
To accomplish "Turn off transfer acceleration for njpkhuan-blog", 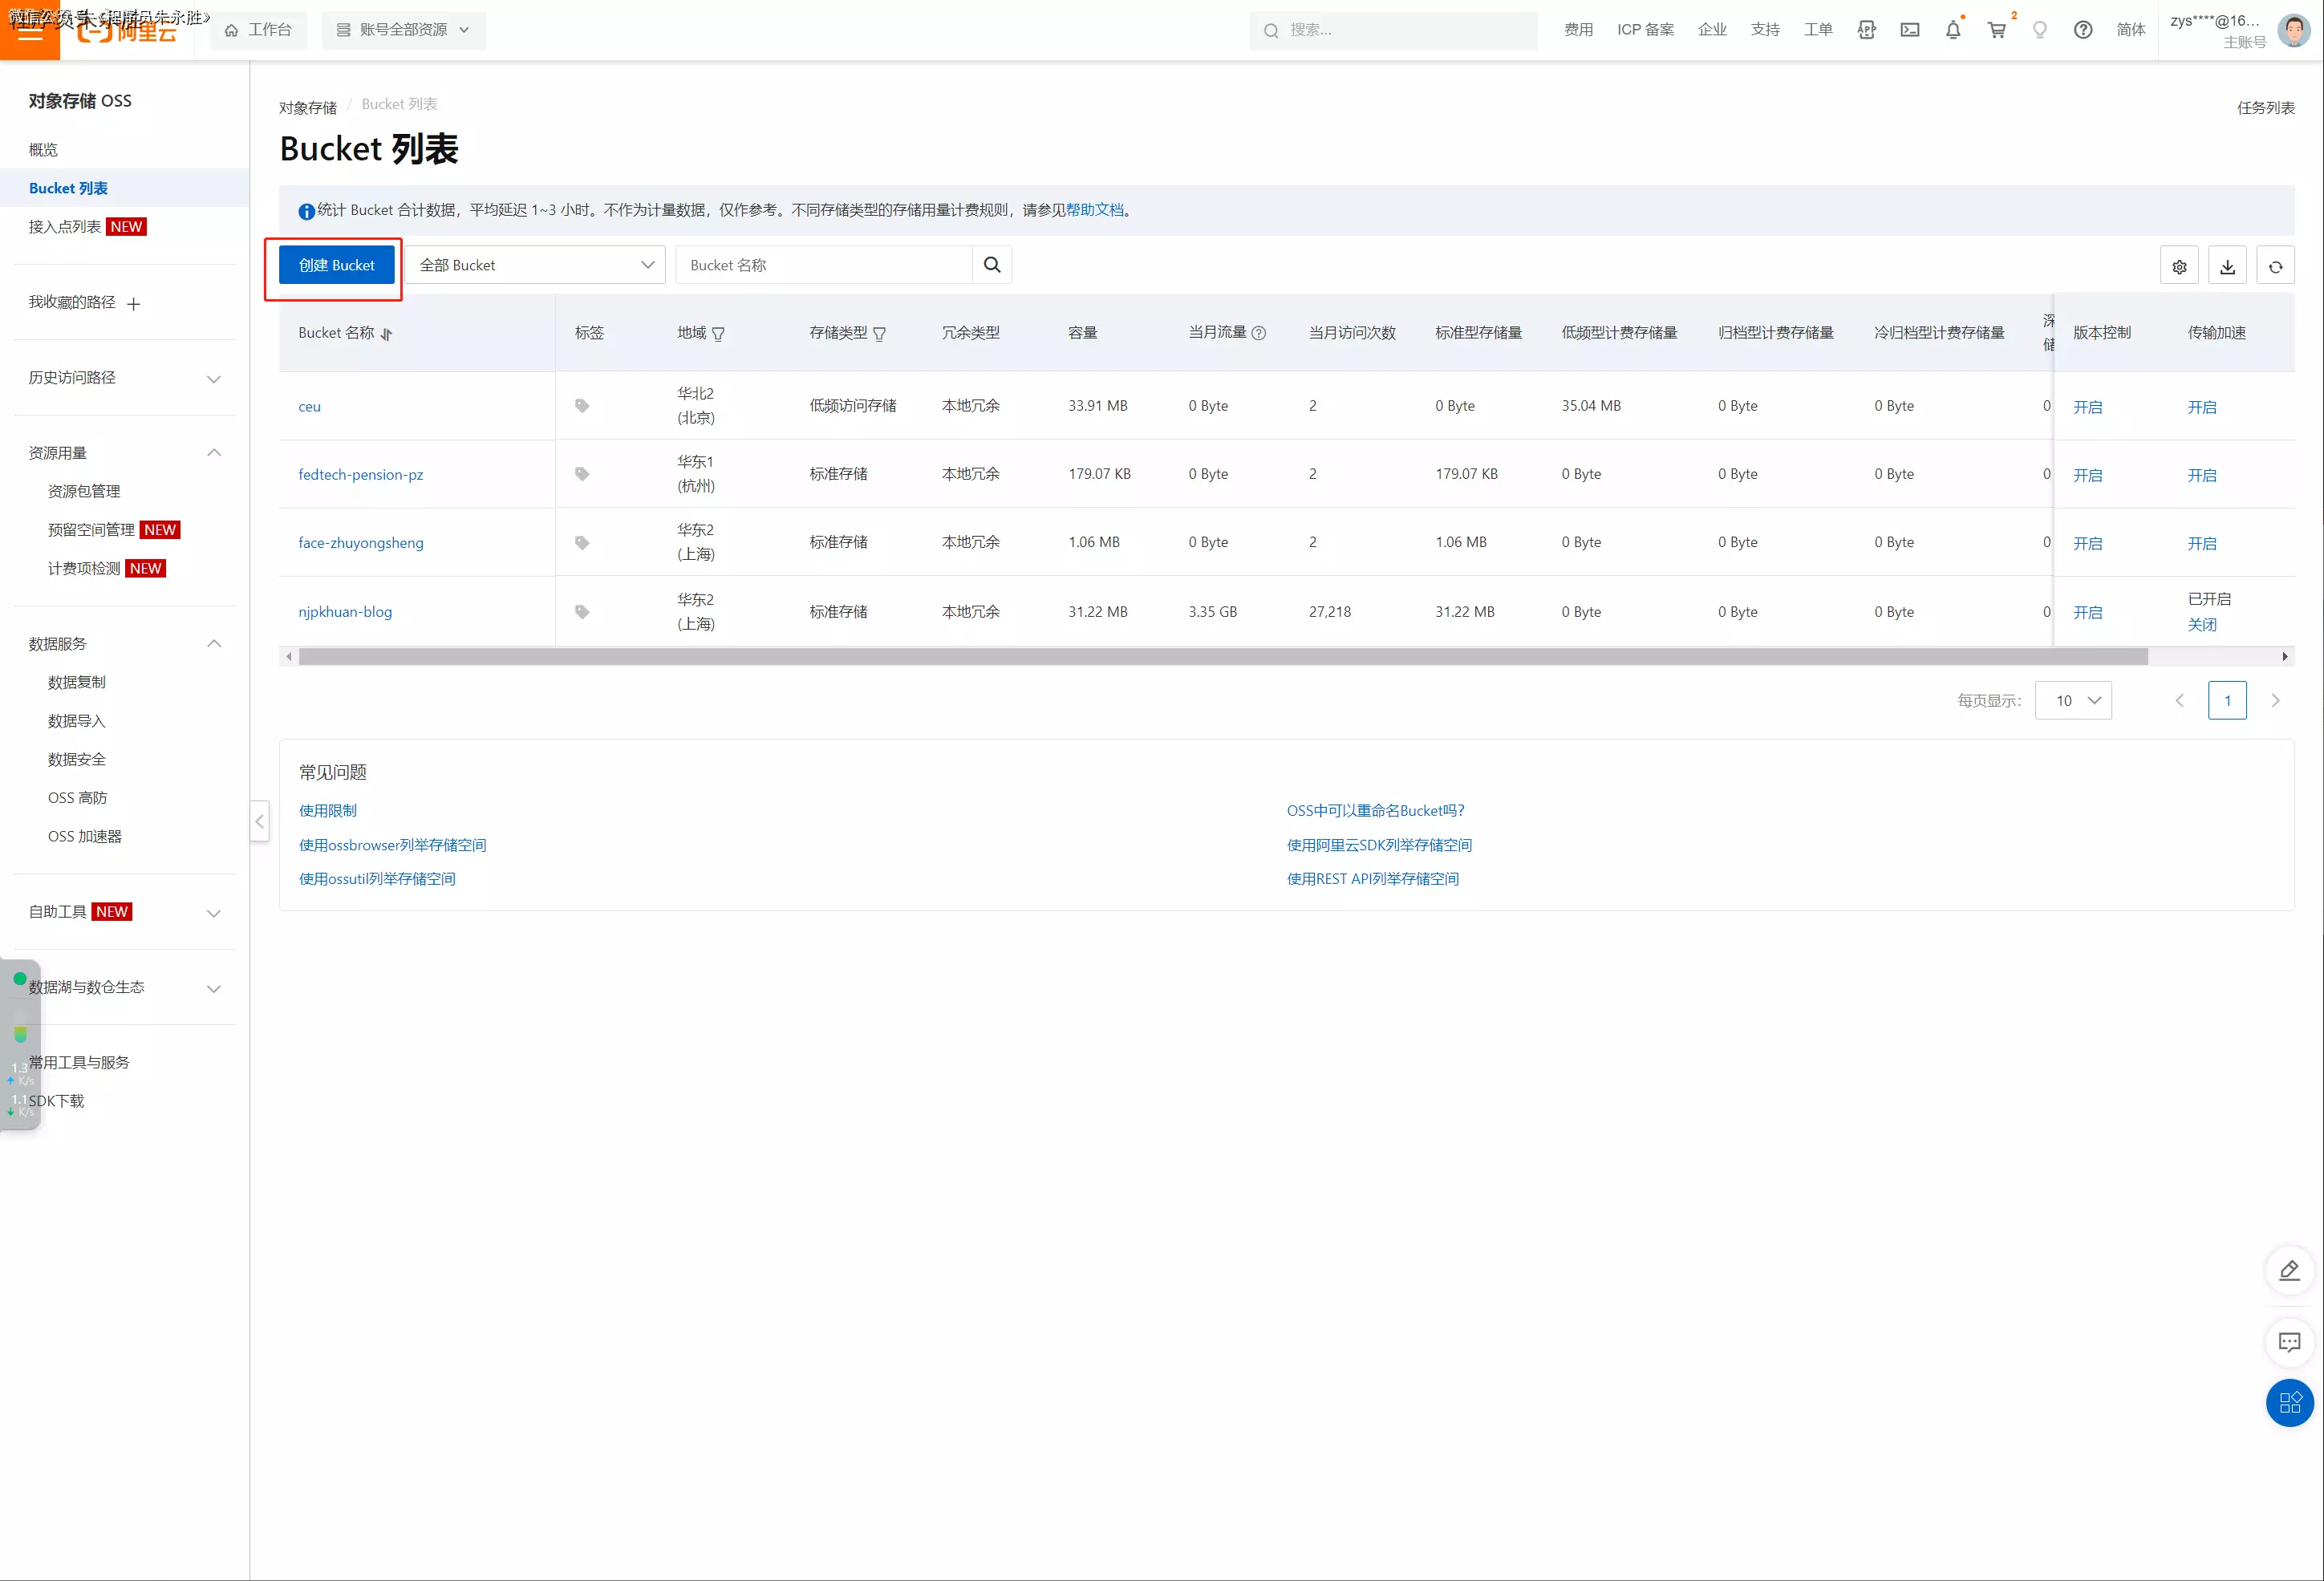I will click(2201, 624).
